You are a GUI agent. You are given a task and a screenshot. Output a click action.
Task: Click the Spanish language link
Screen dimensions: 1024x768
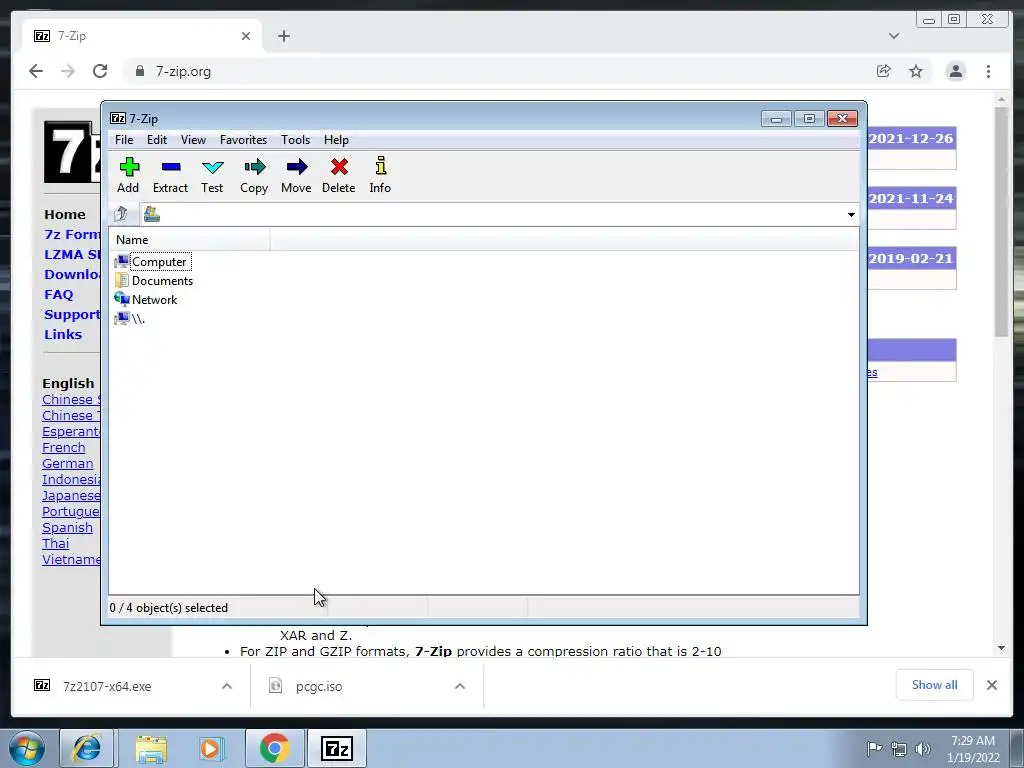67,528
